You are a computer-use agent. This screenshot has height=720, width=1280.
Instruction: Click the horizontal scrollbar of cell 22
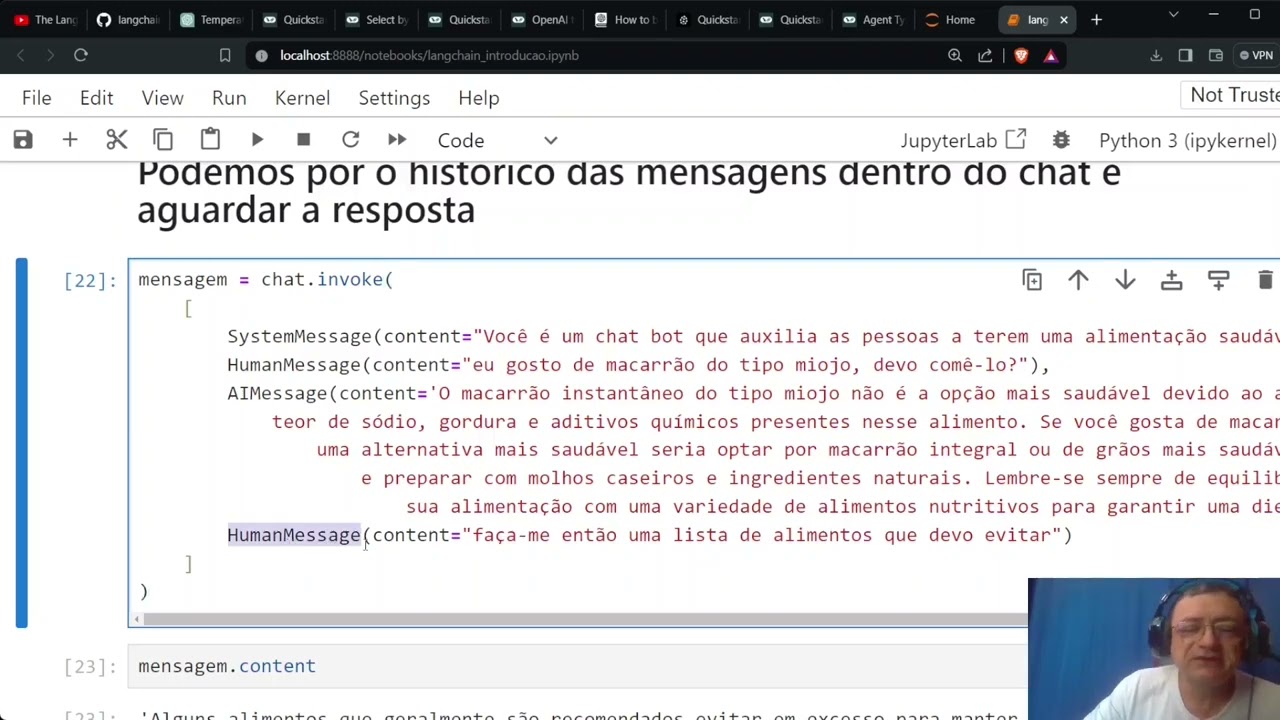pyautogui.click(x=585, y=619)
